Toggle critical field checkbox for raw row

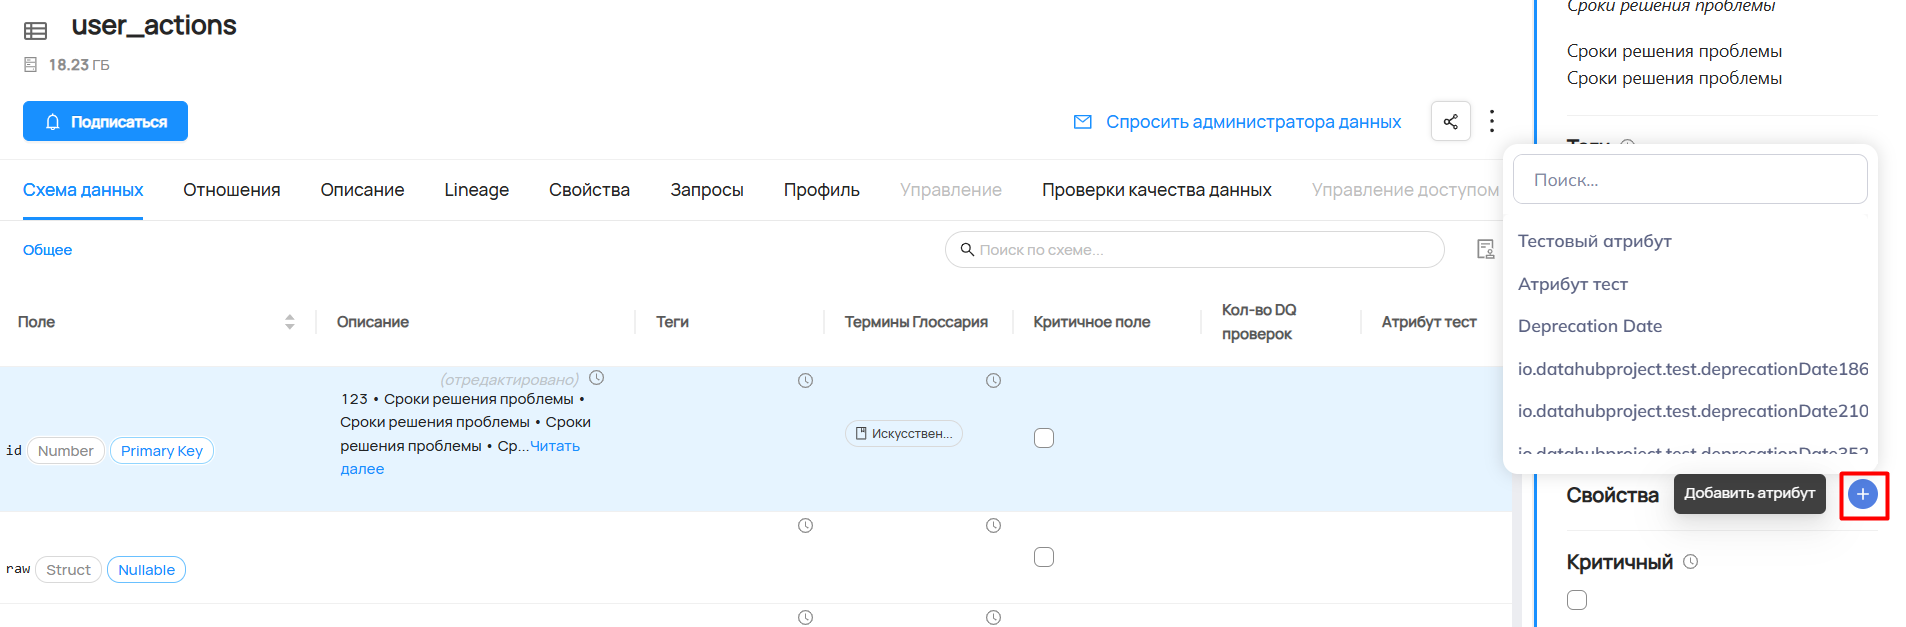click(x=1044, y=557)
